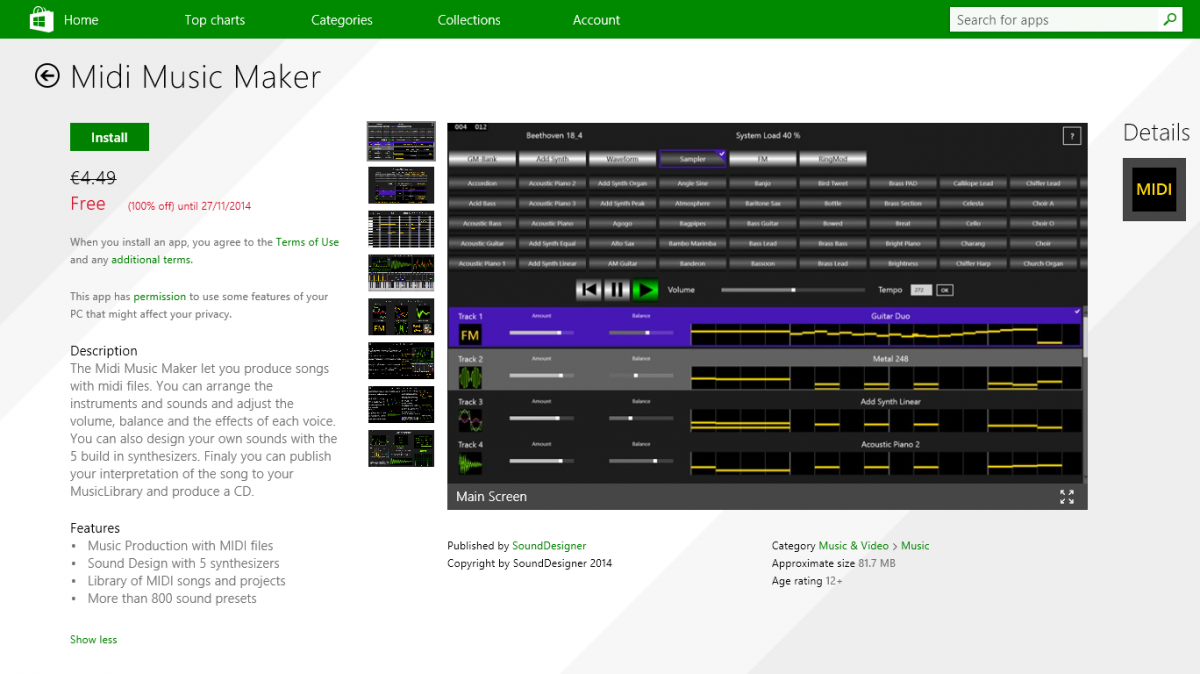Go back with the circled arrow
Screen dimensions: 1200x674
[x=47, y=76]
